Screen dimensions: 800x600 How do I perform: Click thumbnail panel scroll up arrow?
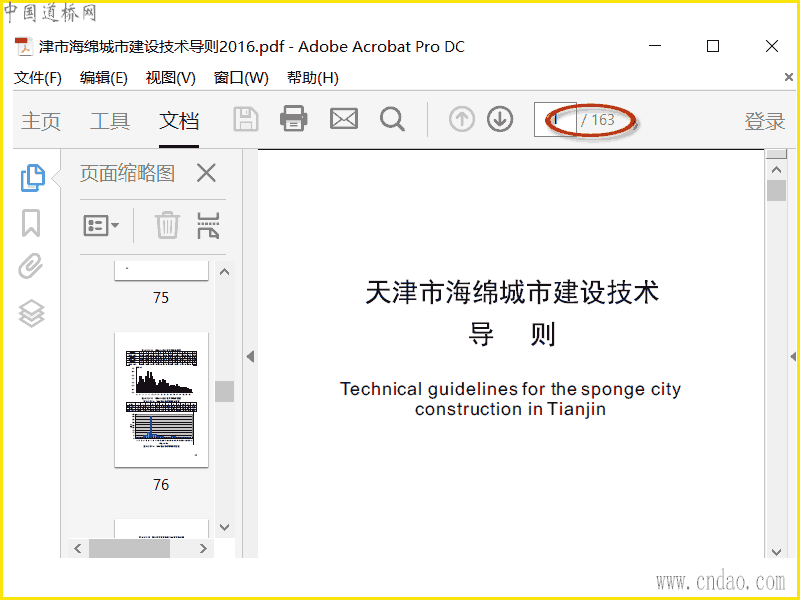[224, 272]
